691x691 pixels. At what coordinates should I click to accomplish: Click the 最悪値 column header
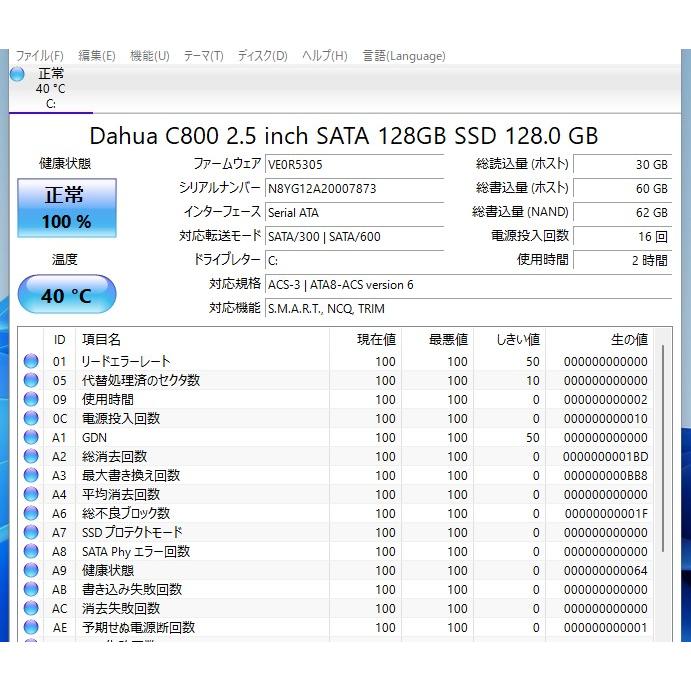[x=438, y=340]
